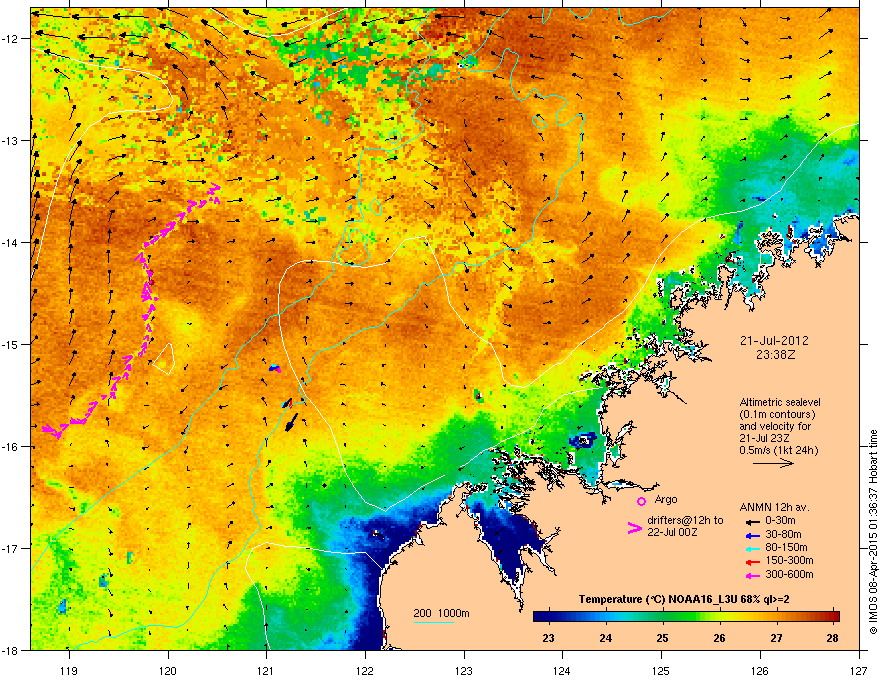Screen dimensions: 880x680
Task: Click the latitude axis label '-14'
Action: point(11,242)
